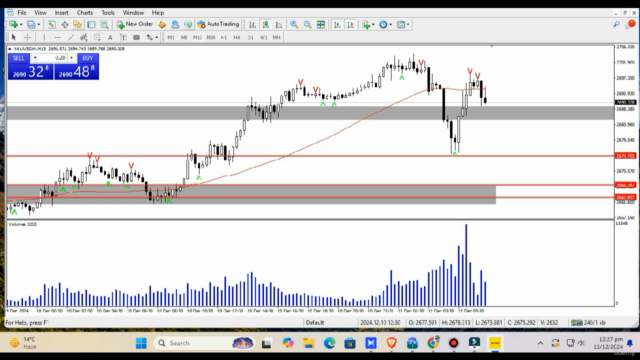Select the text A tool

click(x=110, y=37)
